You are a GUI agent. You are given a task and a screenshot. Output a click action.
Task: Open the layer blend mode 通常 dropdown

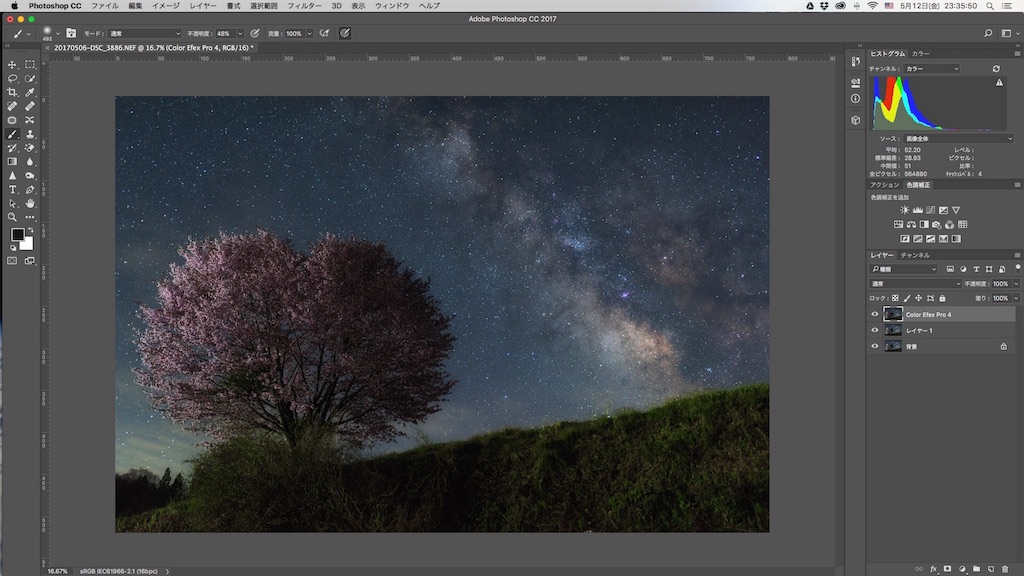916,284
